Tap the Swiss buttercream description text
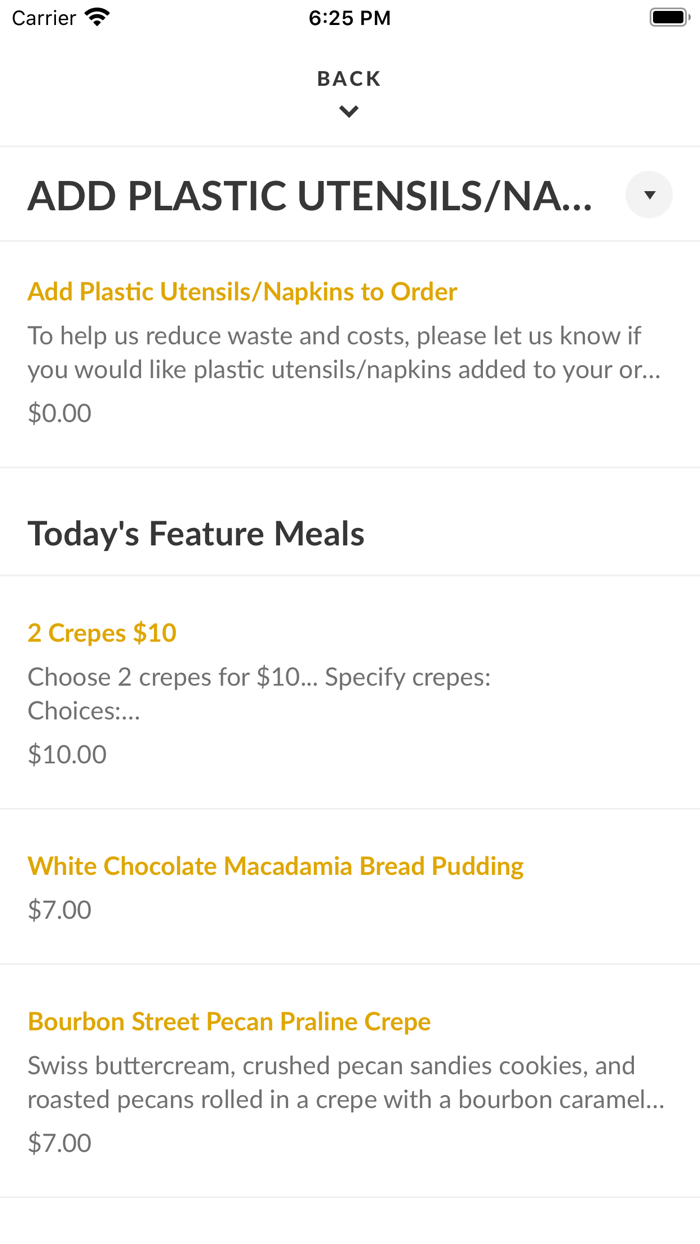This screenshot has height=1244, width=700. [345, 1083]
